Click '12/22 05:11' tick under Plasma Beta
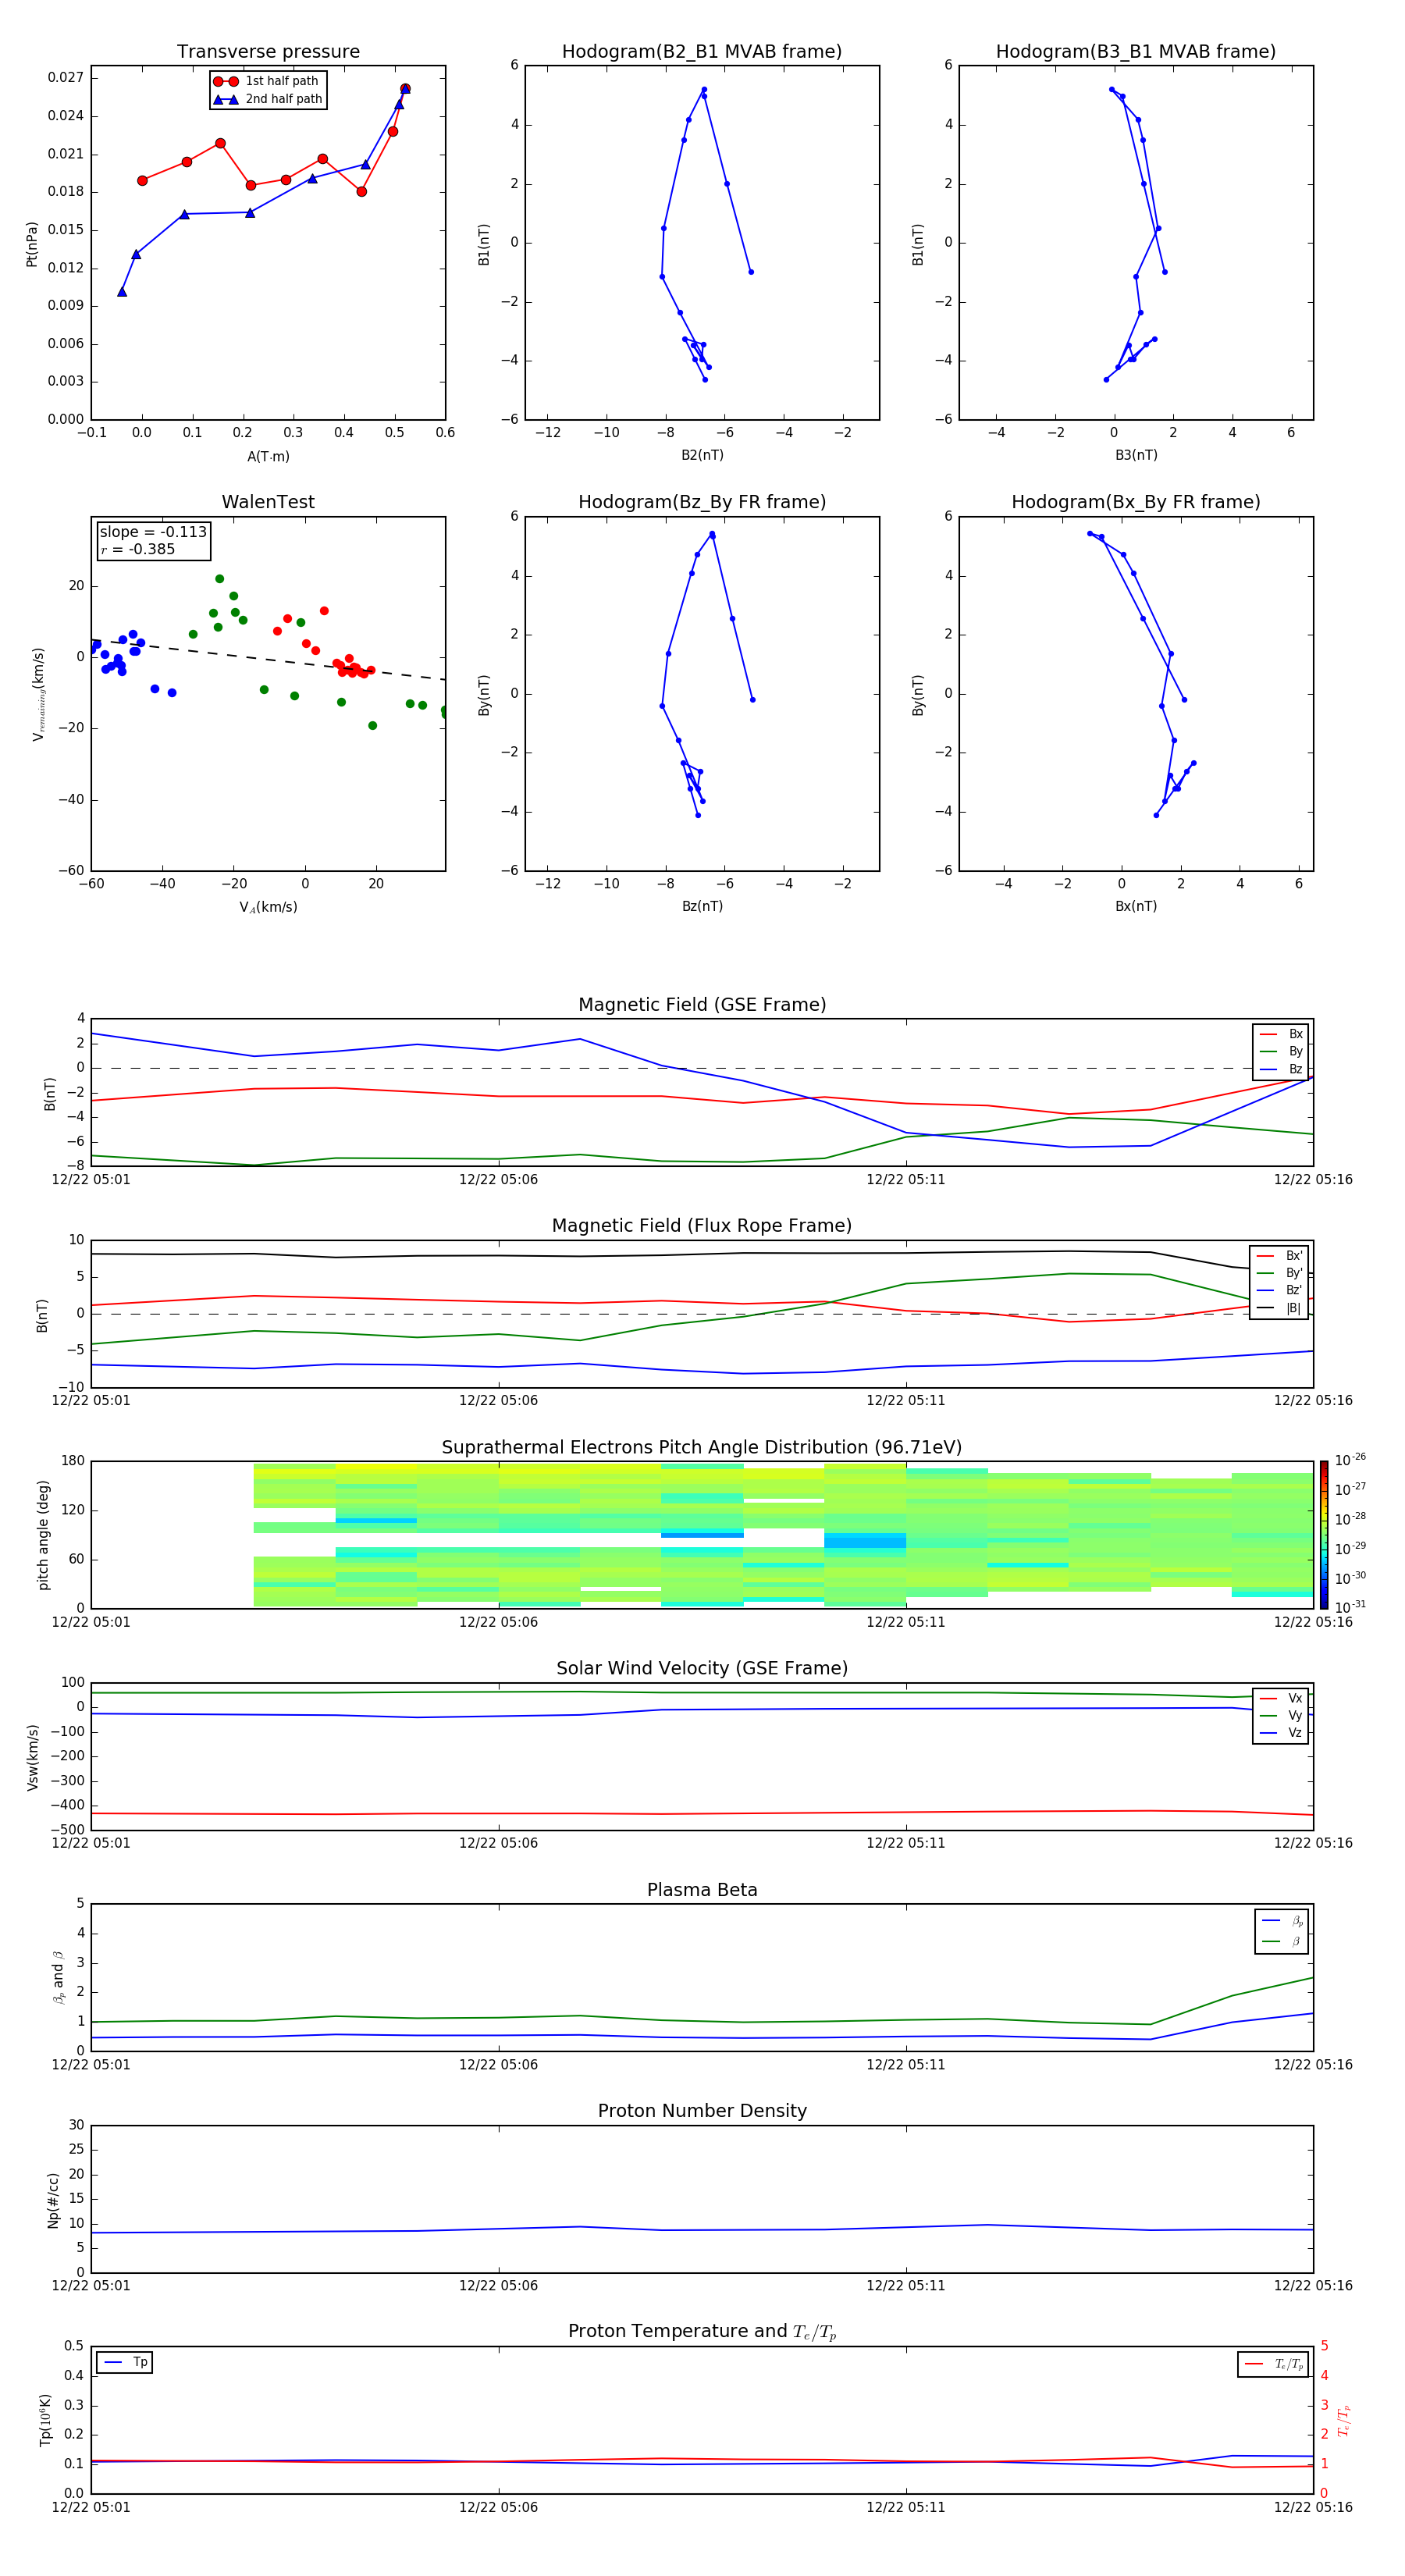Image resolution: width=1405 pixels, height=2576 pixels. (906, 2065)
